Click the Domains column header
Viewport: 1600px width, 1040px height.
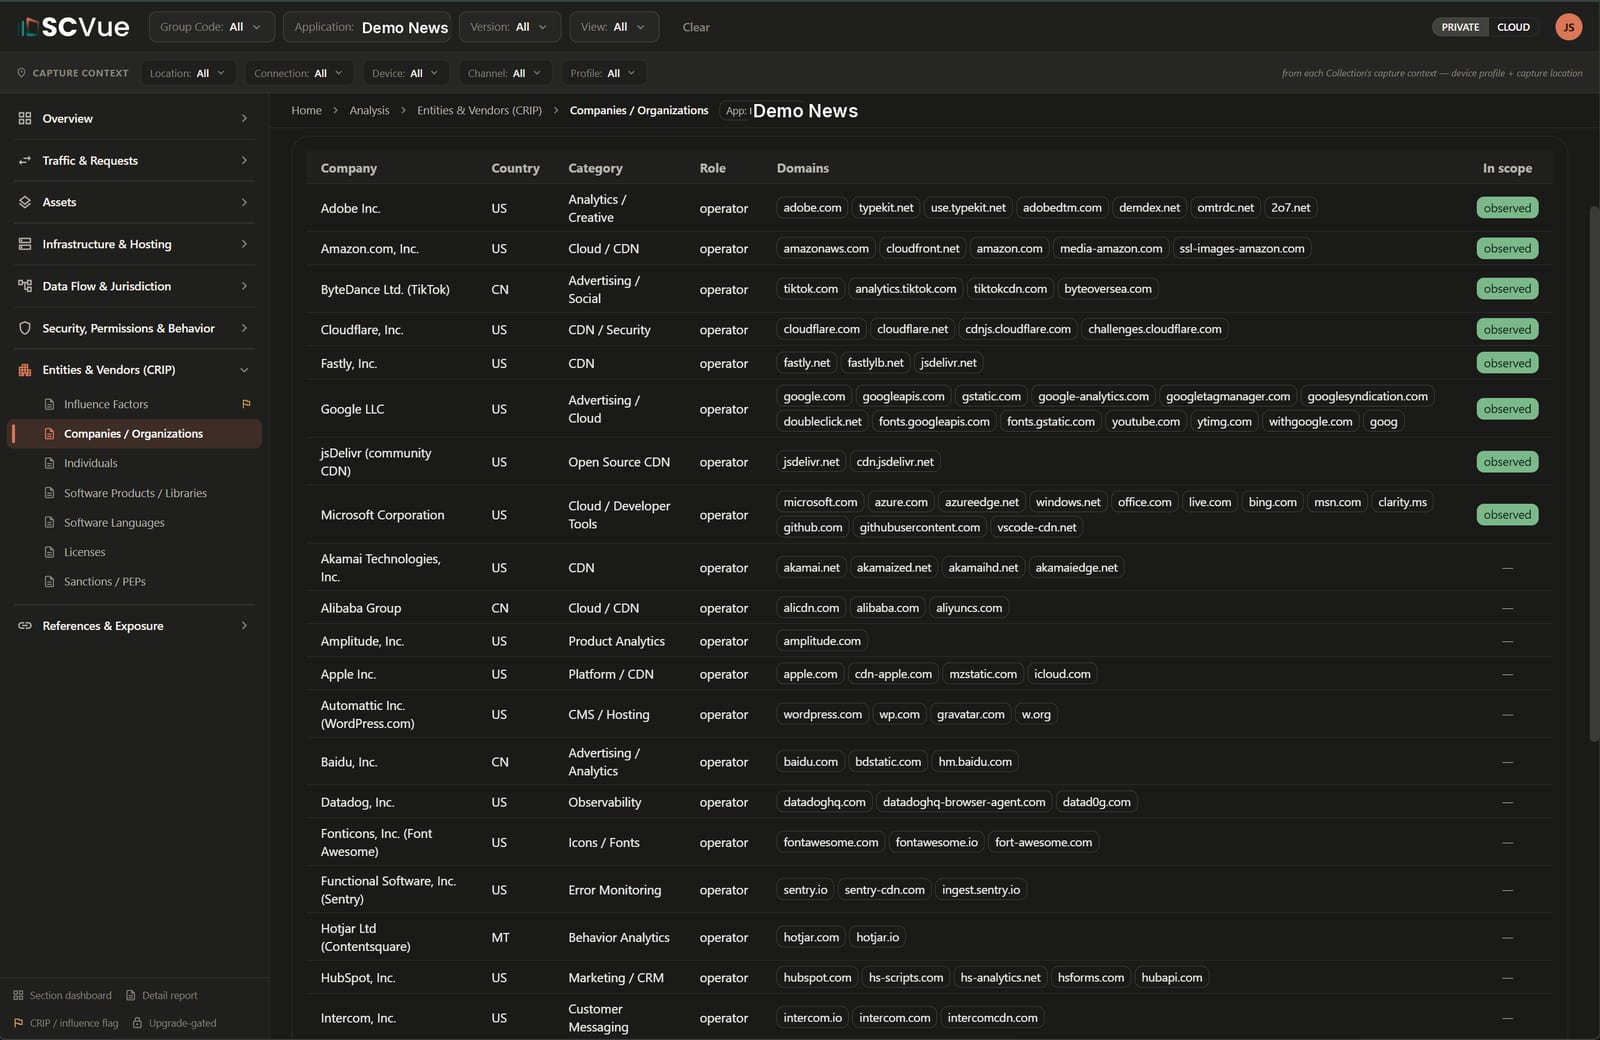pos(803,168)
